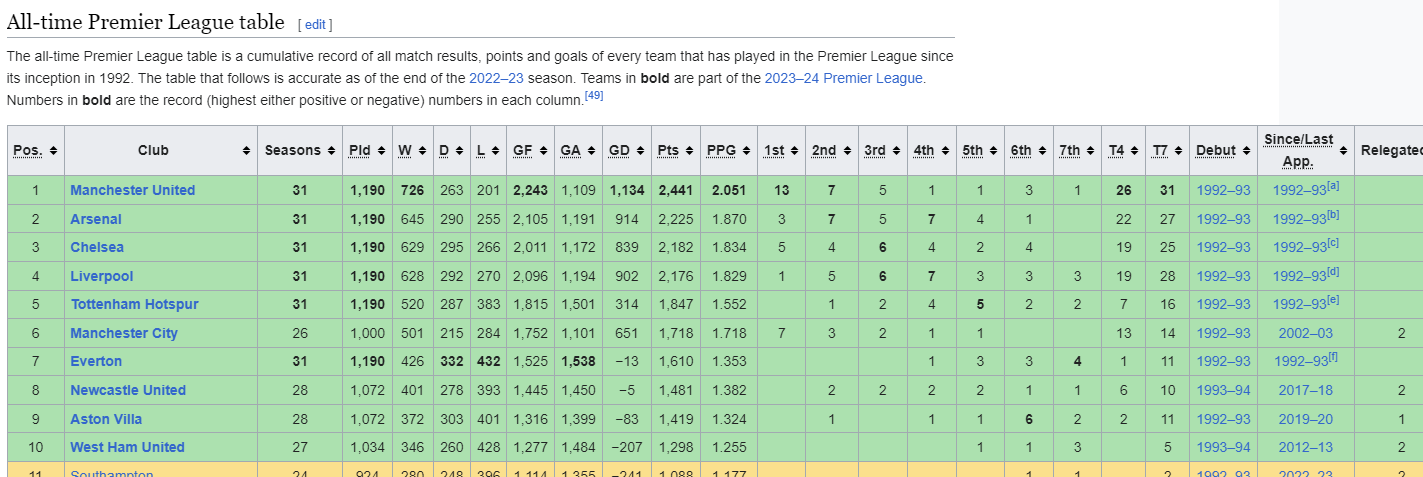
Task: Open Tottenham Hotspur club link
Action: coord(134,304)
